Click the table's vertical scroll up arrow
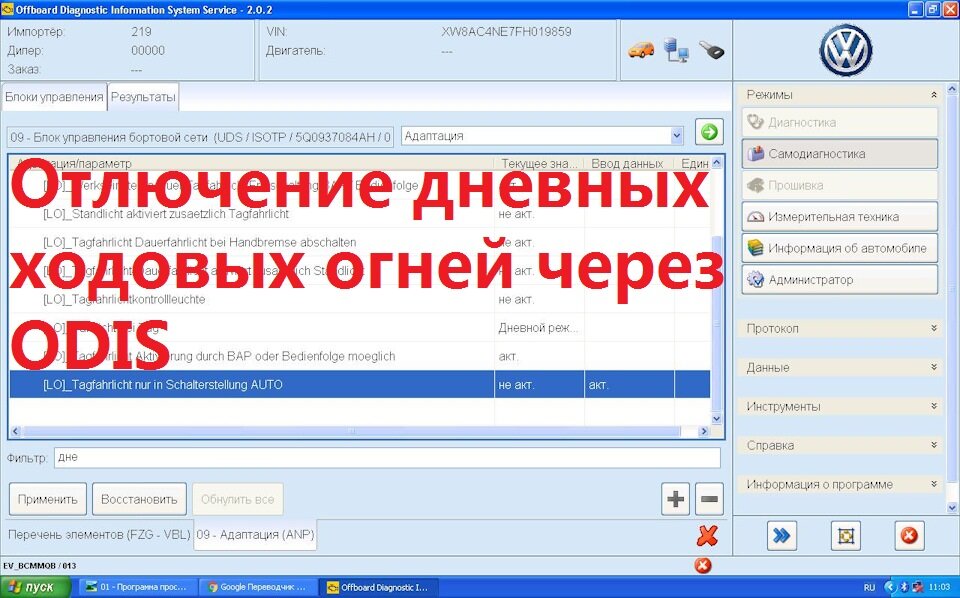Screen dimensions: 960x598 717,163
